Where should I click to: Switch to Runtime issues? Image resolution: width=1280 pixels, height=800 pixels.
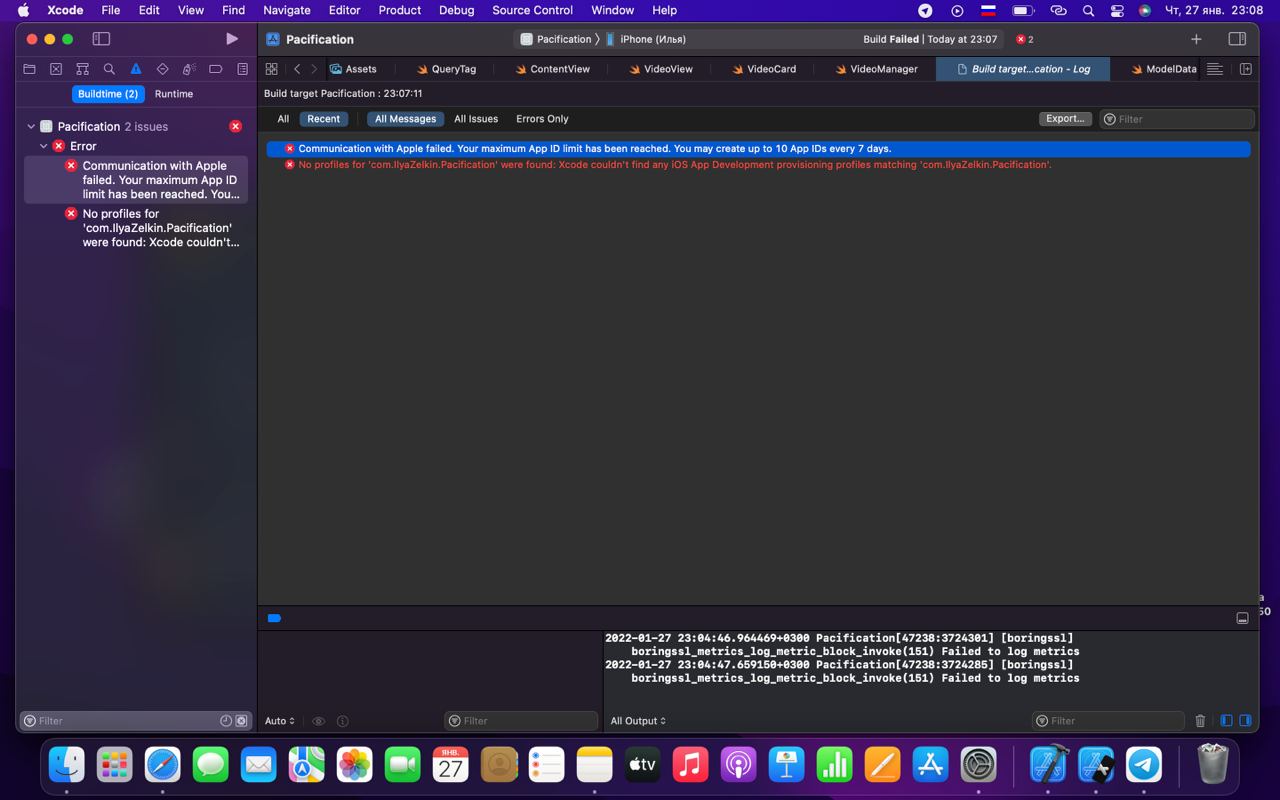174,94
